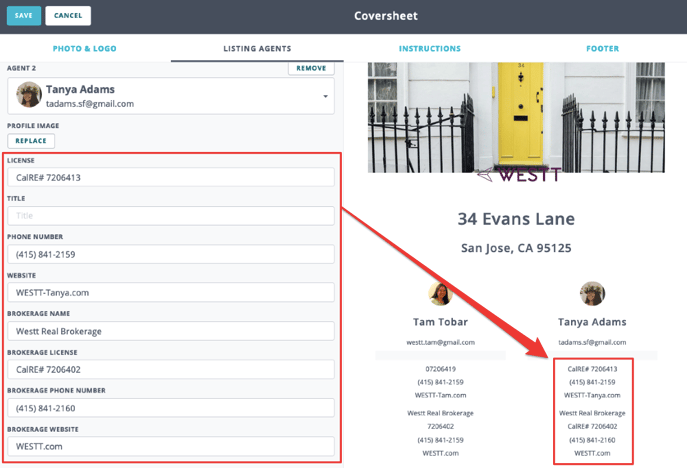This screenshot has width=687, height=468.
Task: Focus the empty Title field
Action: click(170, 215)
